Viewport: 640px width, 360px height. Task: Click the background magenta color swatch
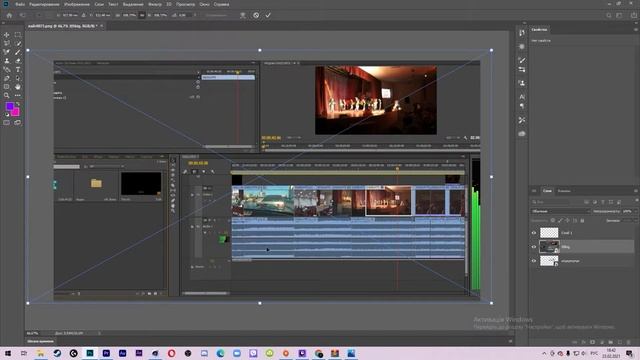click(x=16, y=112)
